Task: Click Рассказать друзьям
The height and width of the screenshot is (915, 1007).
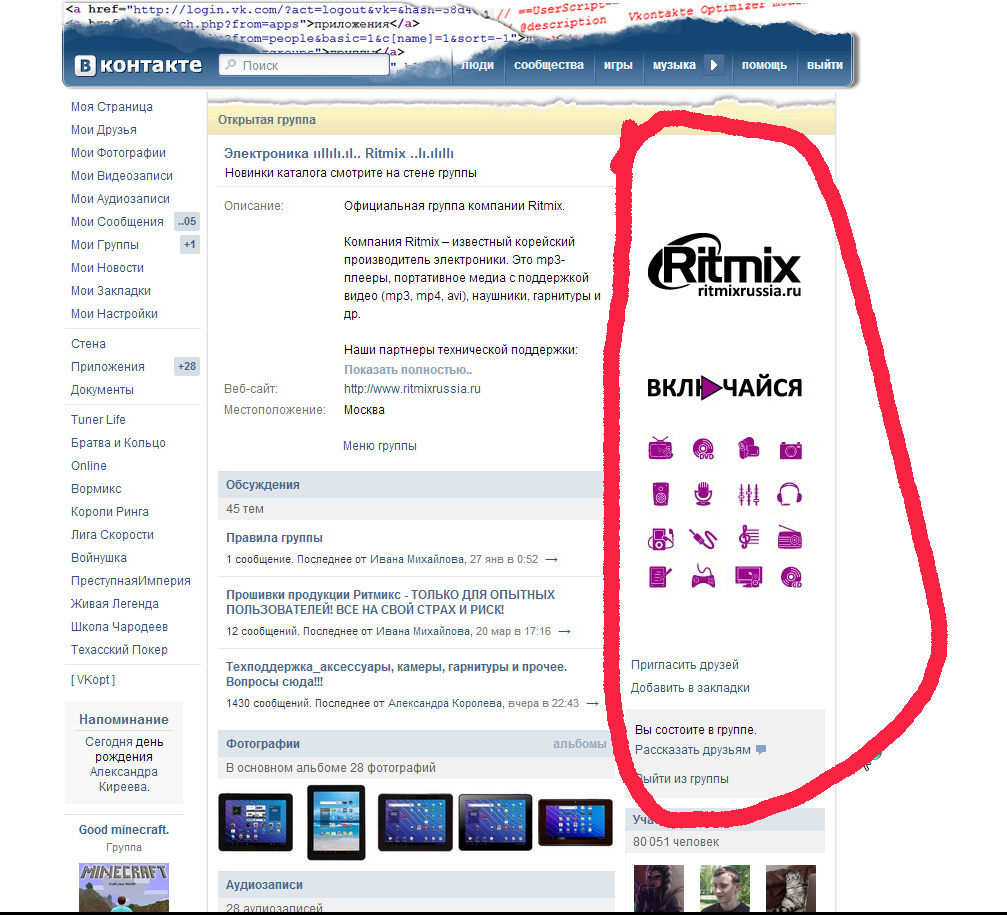Action: [692, 749]
